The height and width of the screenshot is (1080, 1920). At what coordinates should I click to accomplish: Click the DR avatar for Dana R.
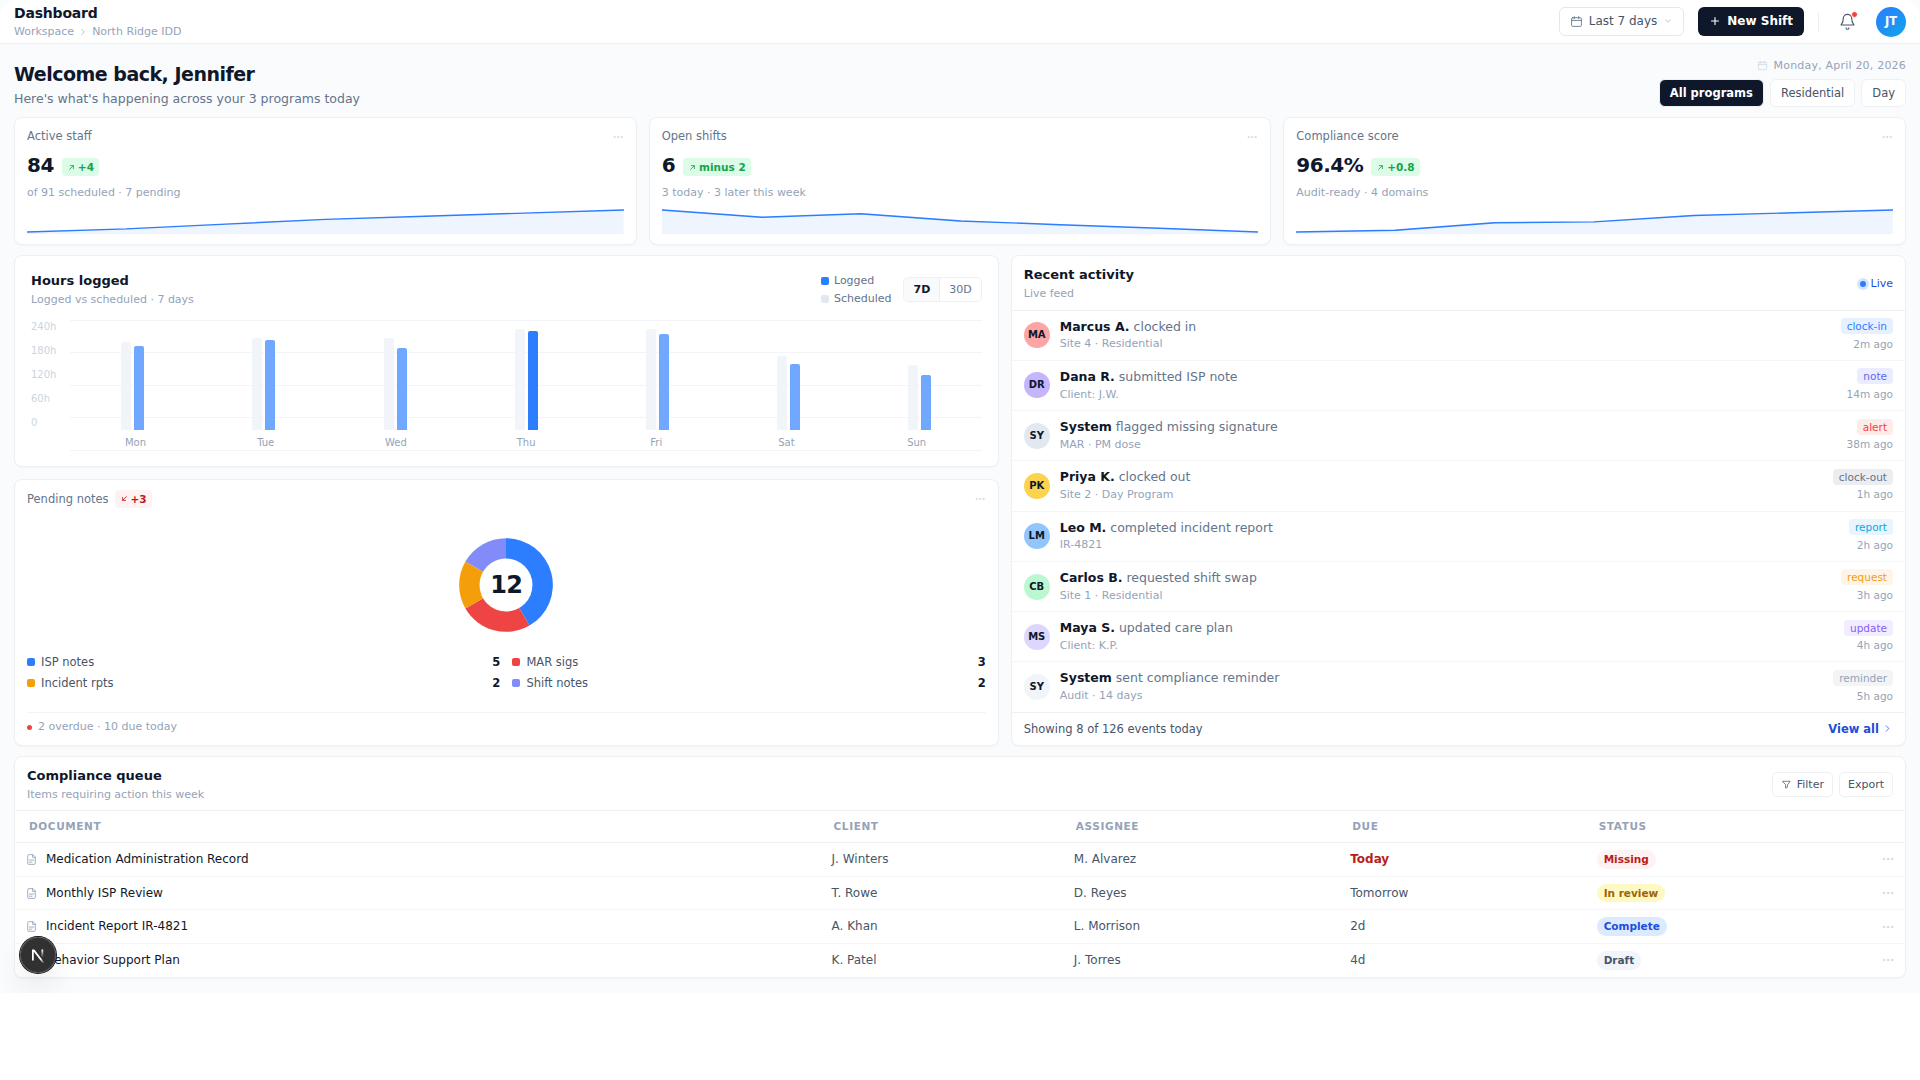(1037, 385)
